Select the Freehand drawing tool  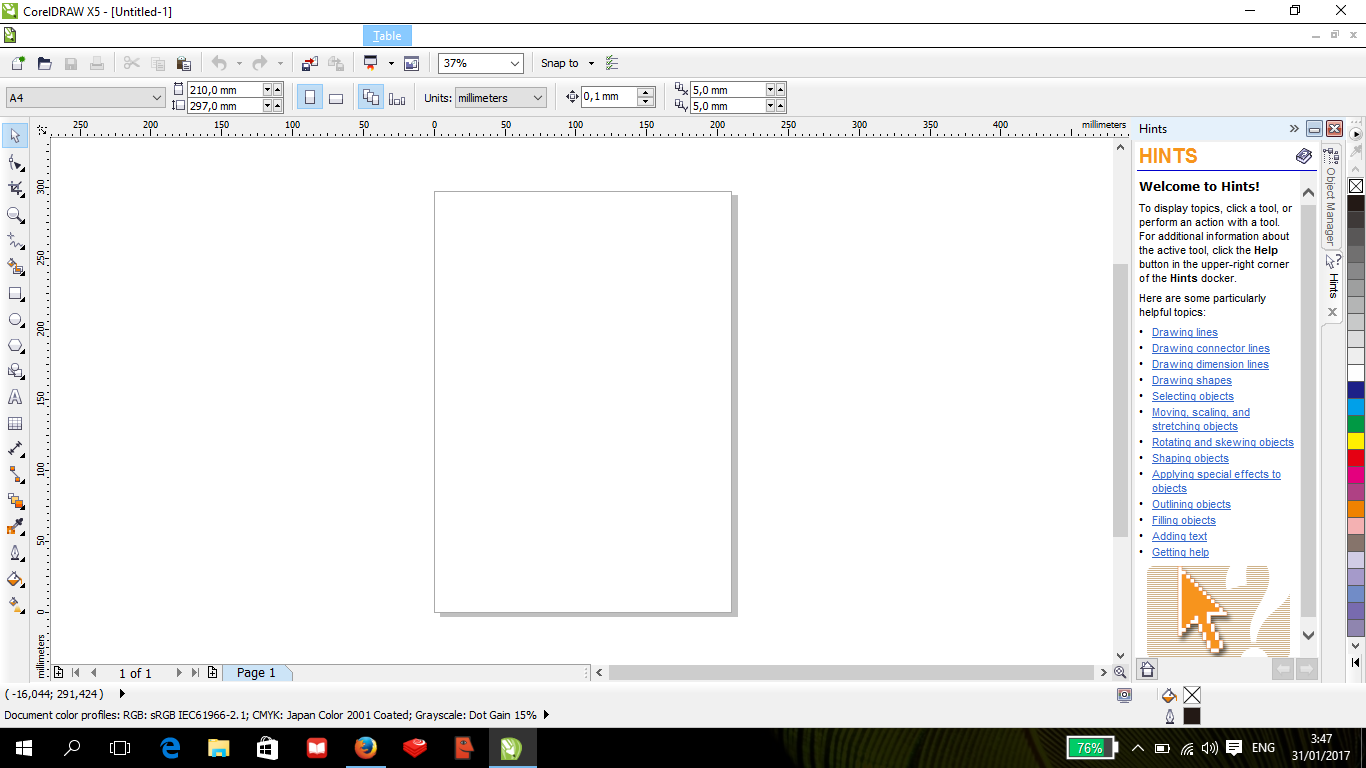click(16, 240)
